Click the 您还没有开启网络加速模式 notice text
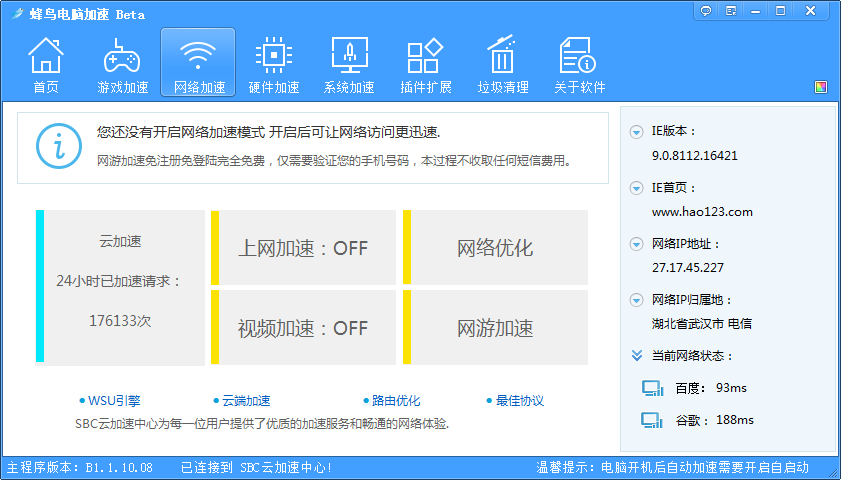The width and height of the screenshot is (841, 480). 268,132
